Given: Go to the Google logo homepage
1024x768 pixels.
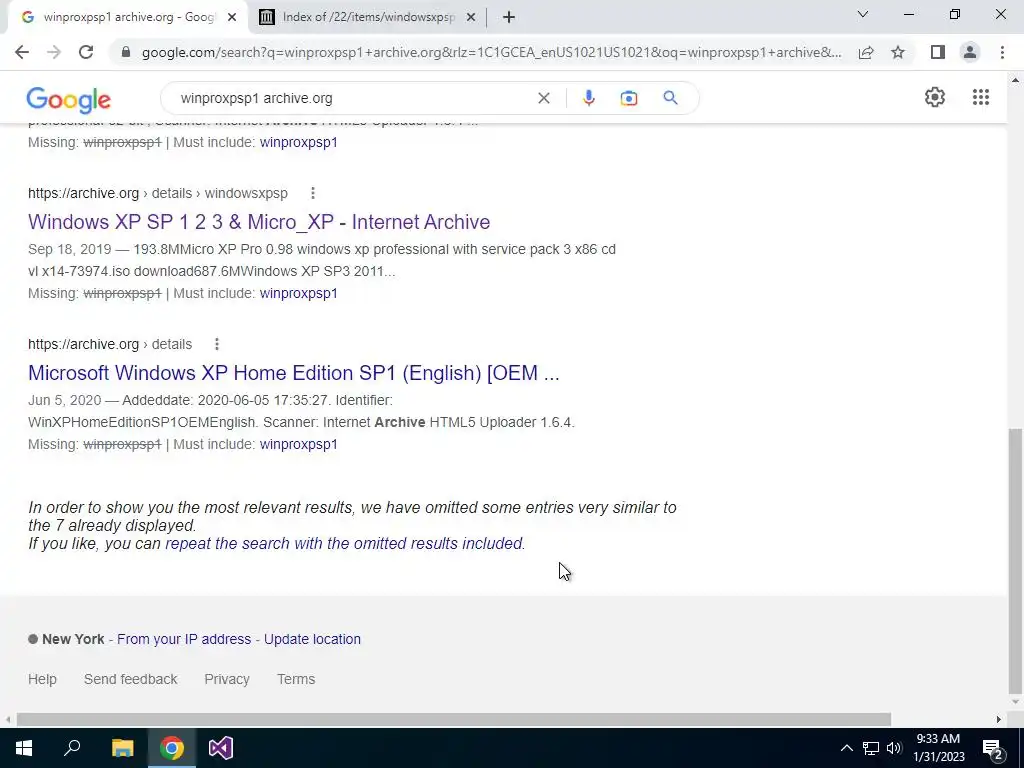Looking at the screenshot, I should tap(69, 100).
